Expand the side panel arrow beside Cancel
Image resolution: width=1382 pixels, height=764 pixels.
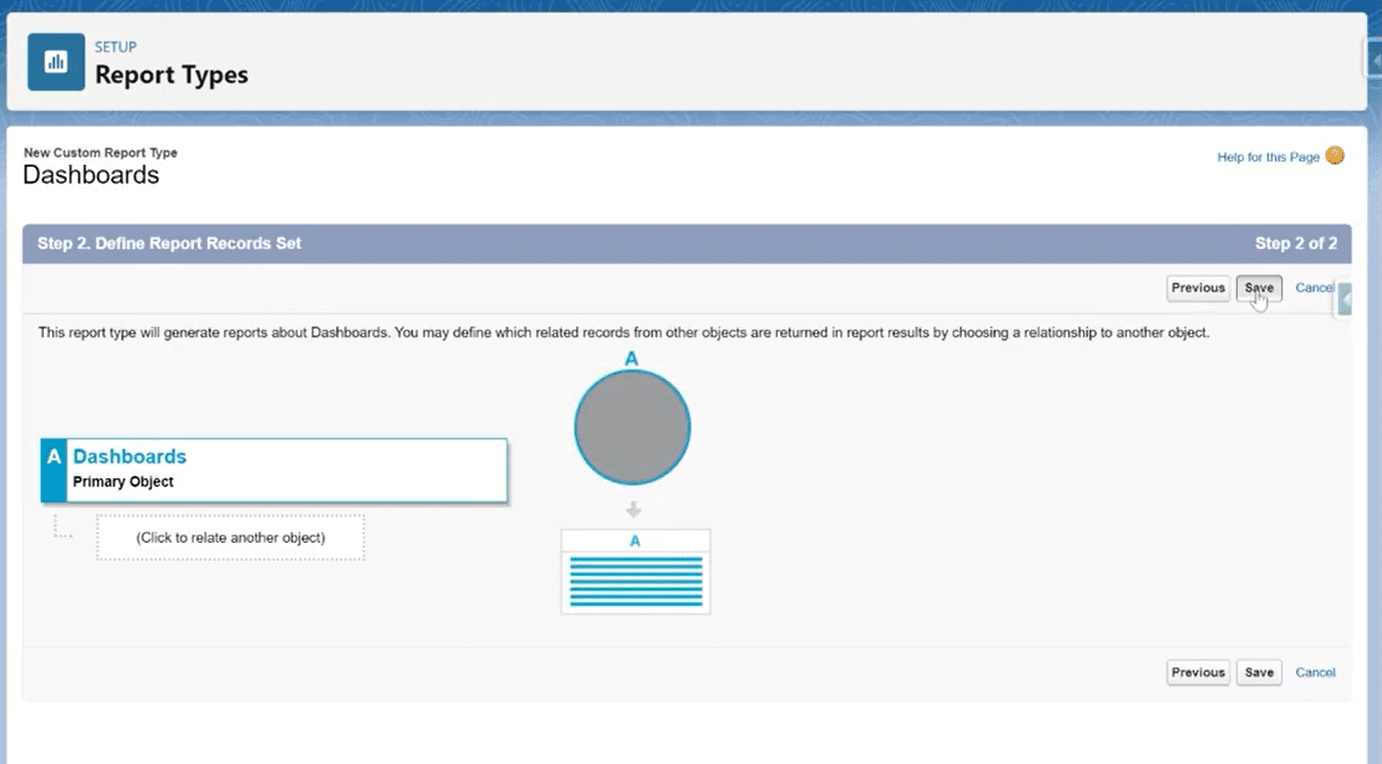pos(1345,298)
